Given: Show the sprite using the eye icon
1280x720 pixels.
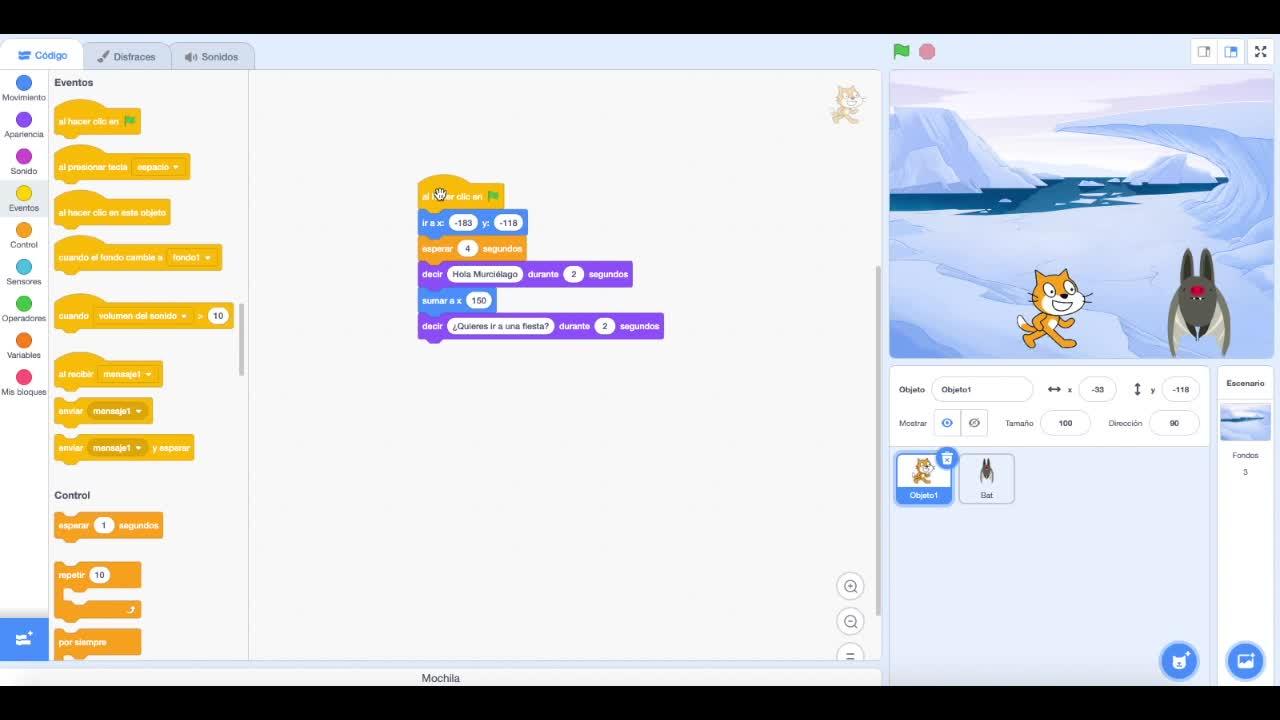Looking at the screenshot, I should [947, 423].
